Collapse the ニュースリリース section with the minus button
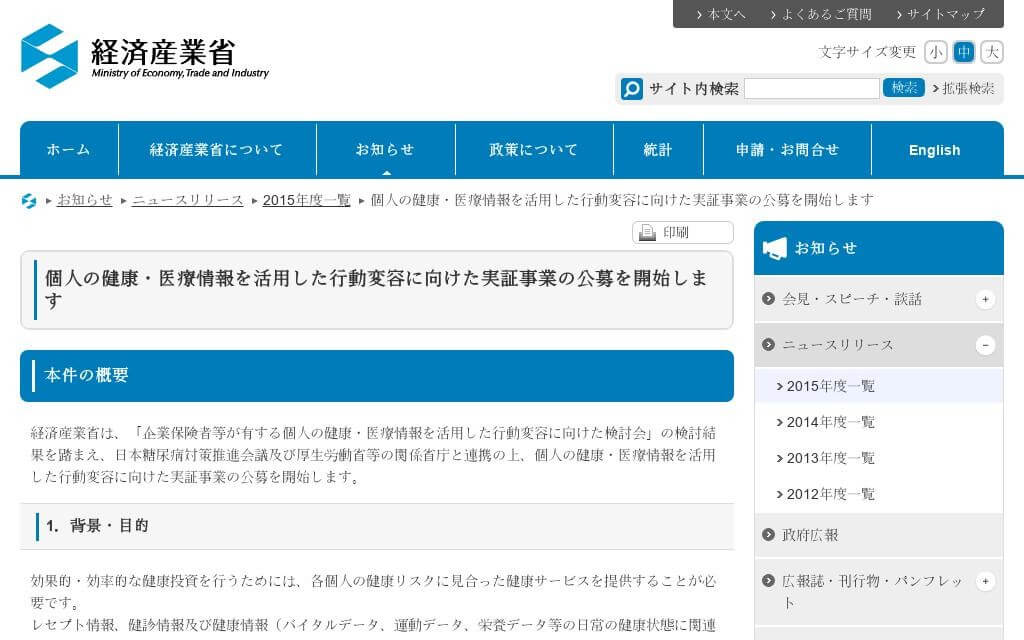The height and width of the screenshot is (640, 1024). [986, 345]
